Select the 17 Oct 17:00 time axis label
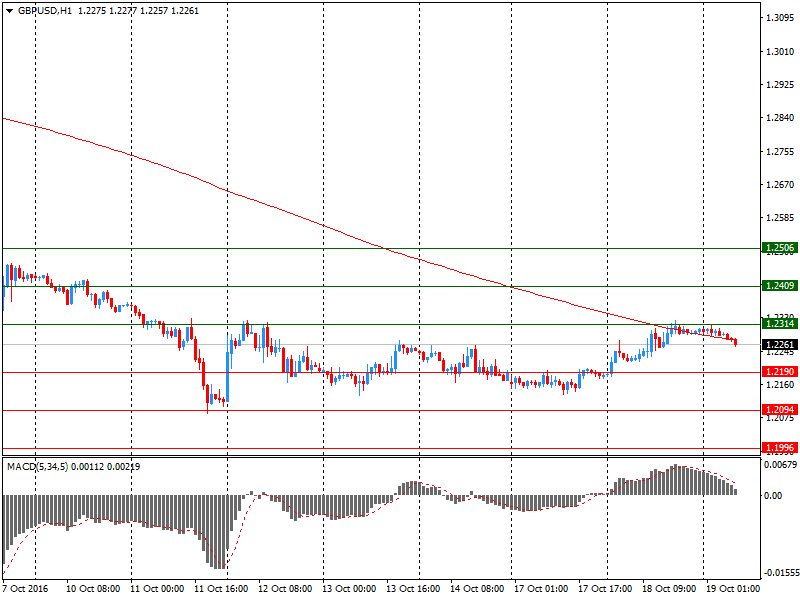Screen dimensions: 800x600 (x=605, y=588)
